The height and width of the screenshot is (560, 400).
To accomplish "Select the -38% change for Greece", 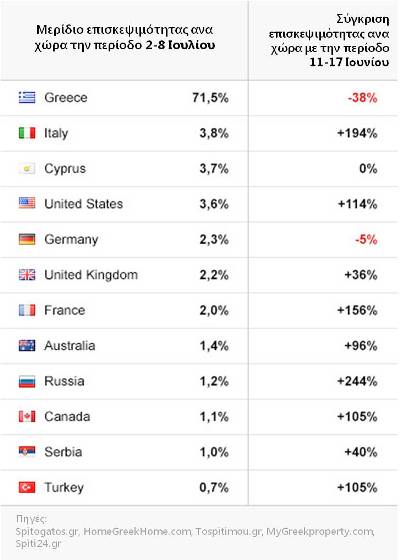I will click(362, 98).
